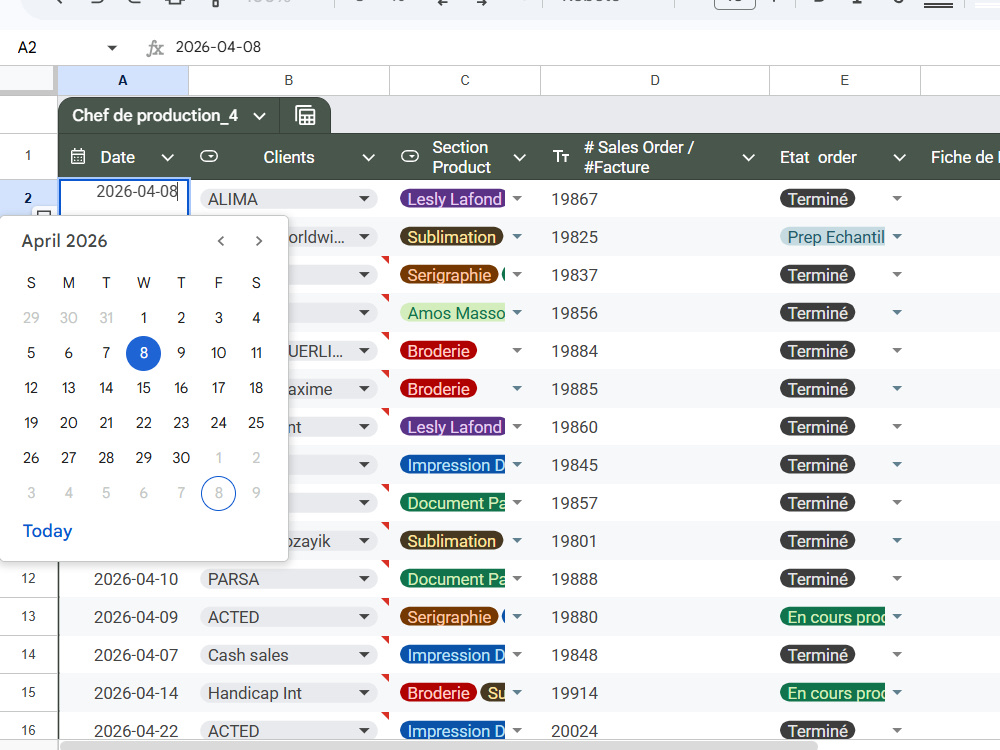This screenshot has width=1000, height=750.
Task: Open the Clients column dropdown arrow
Action: coord(369,158)
